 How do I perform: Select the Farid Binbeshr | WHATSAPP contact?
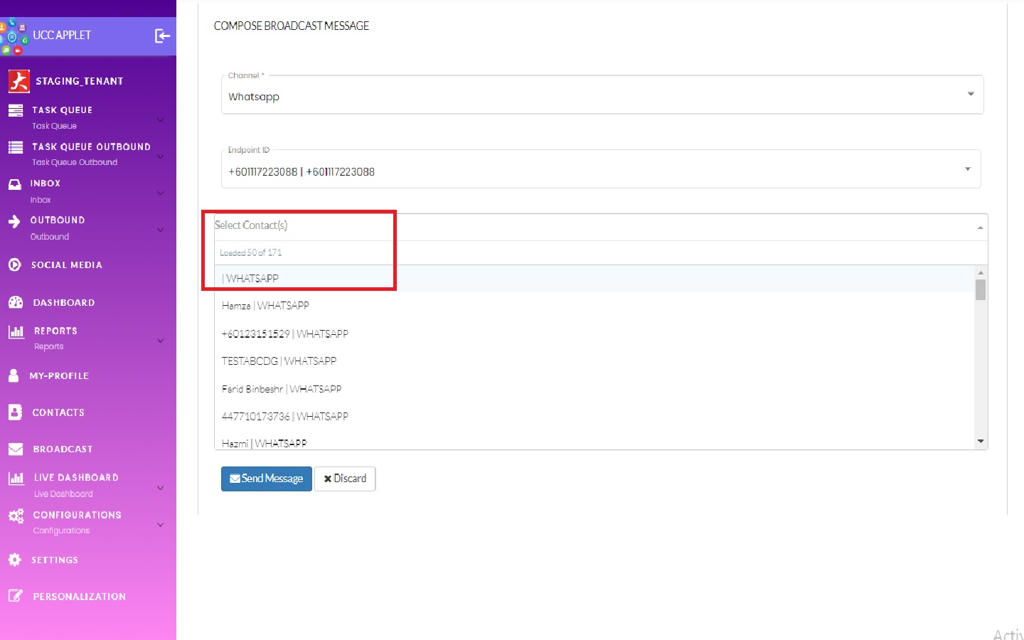(281, 389)
